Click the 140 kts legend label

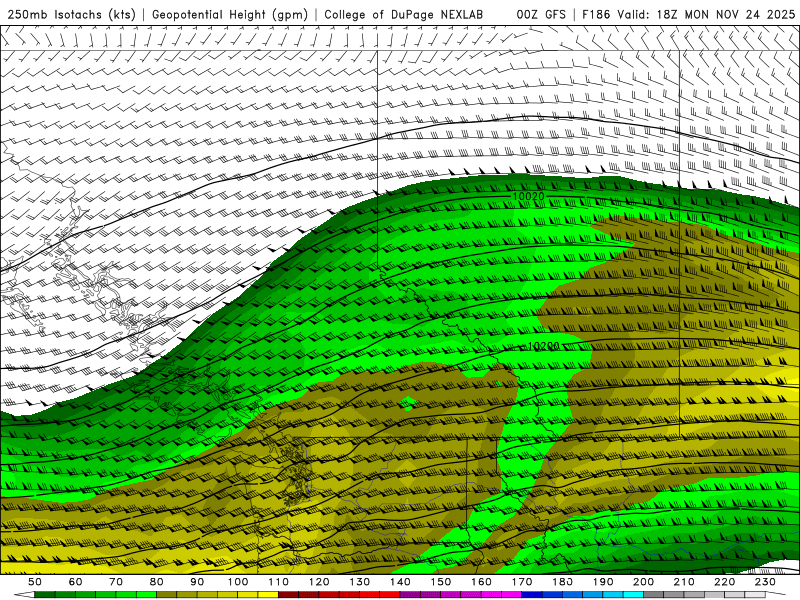pos(400,582)
